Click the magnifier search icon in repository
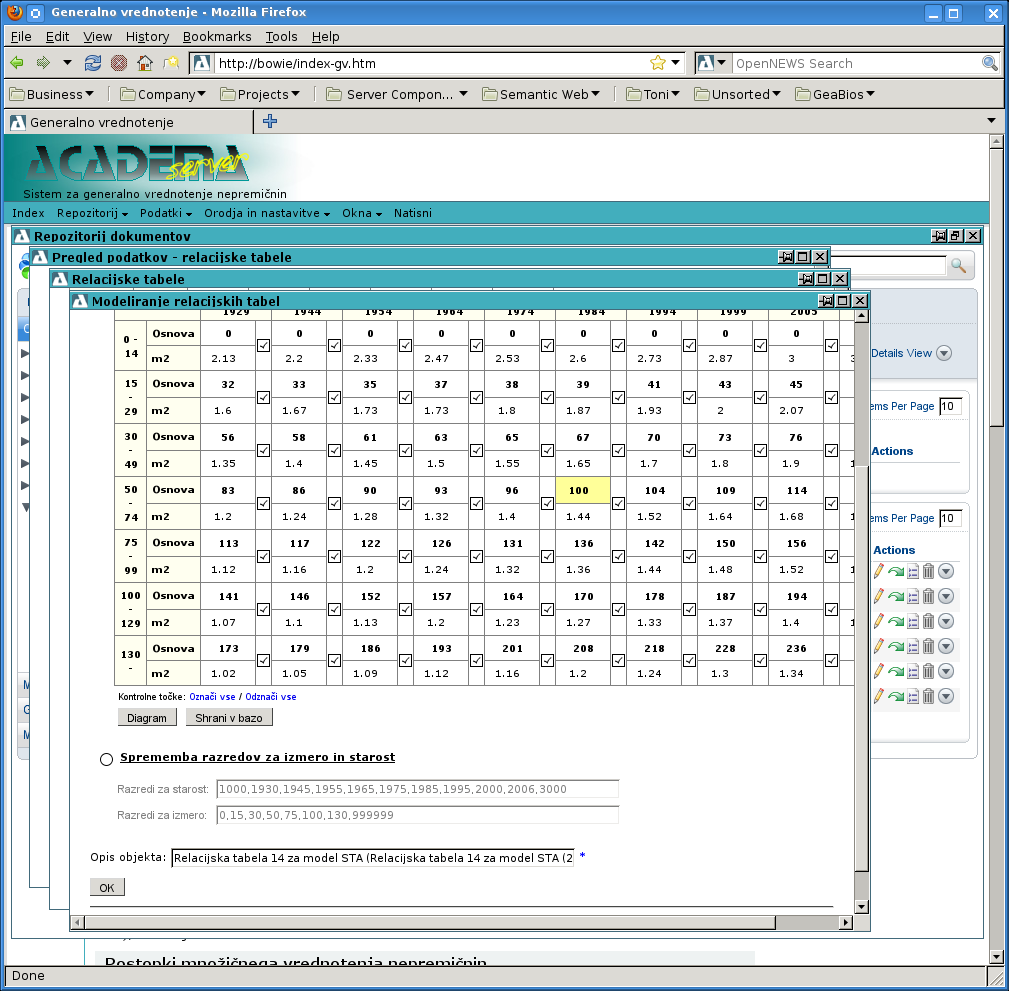This screenshot has height=991, width=1009. [x=958, y=266]
